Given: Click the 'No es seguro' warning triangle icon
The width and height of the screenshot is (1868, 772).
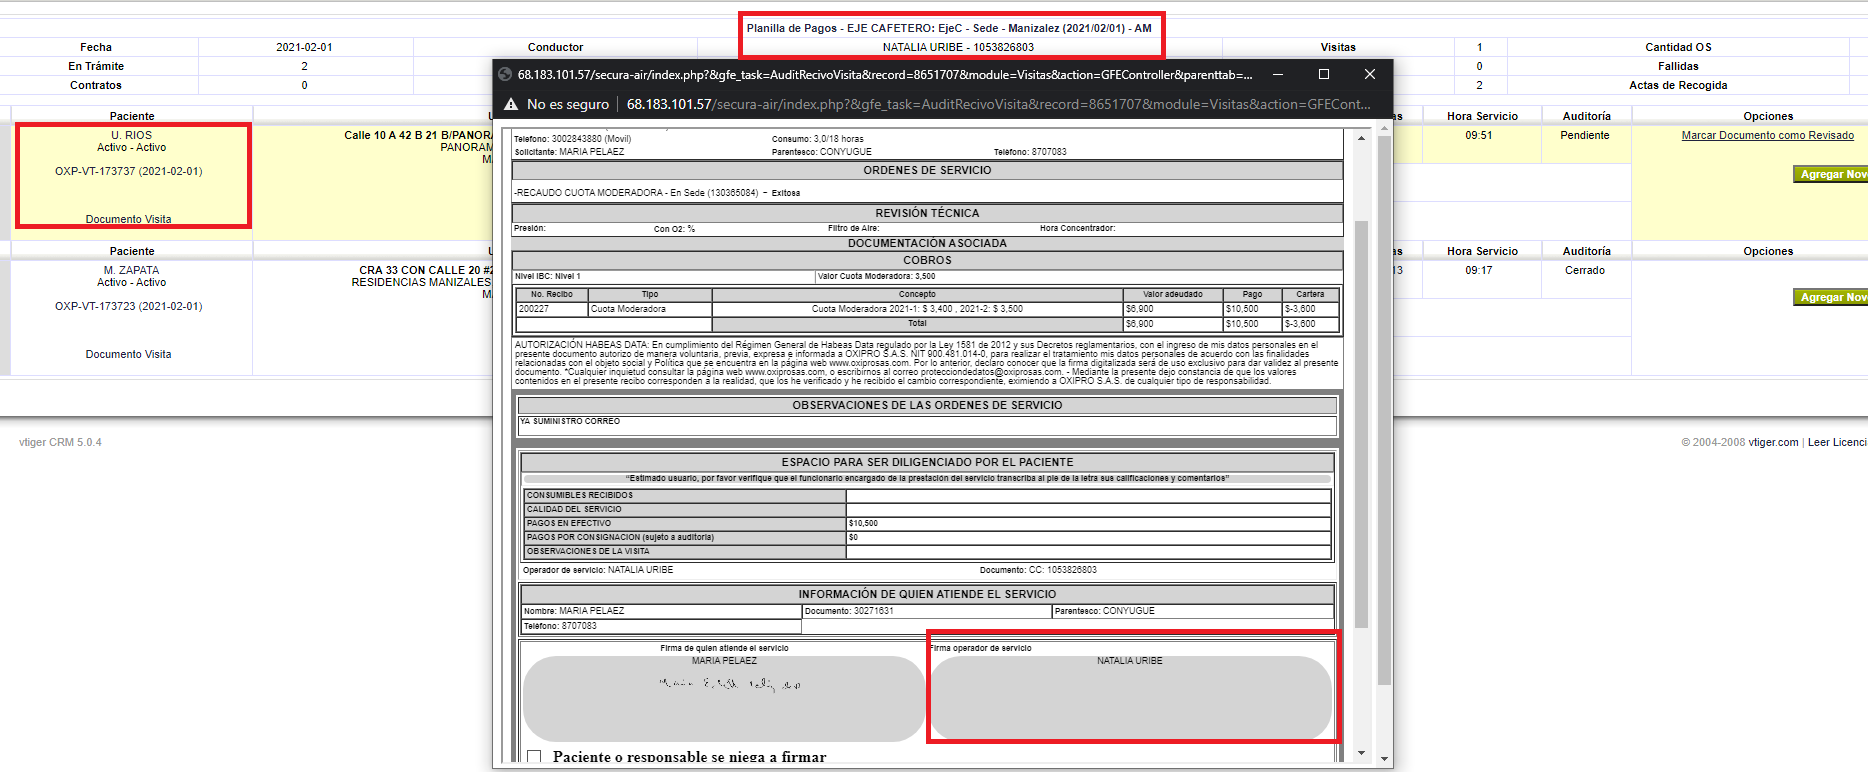Looking at the screenshot, I should 511,104.
